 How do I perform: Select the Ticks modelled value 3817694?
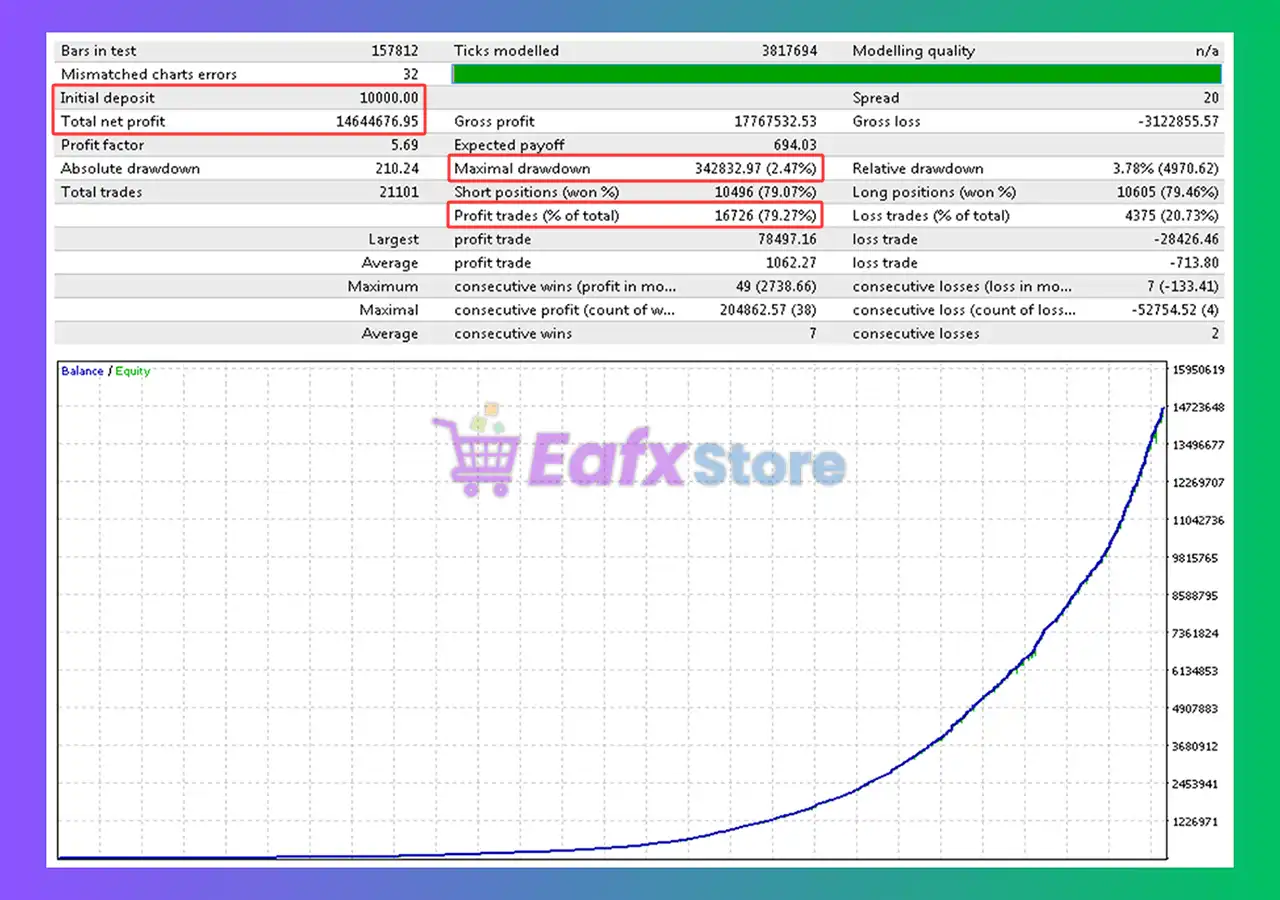(787, 51)
